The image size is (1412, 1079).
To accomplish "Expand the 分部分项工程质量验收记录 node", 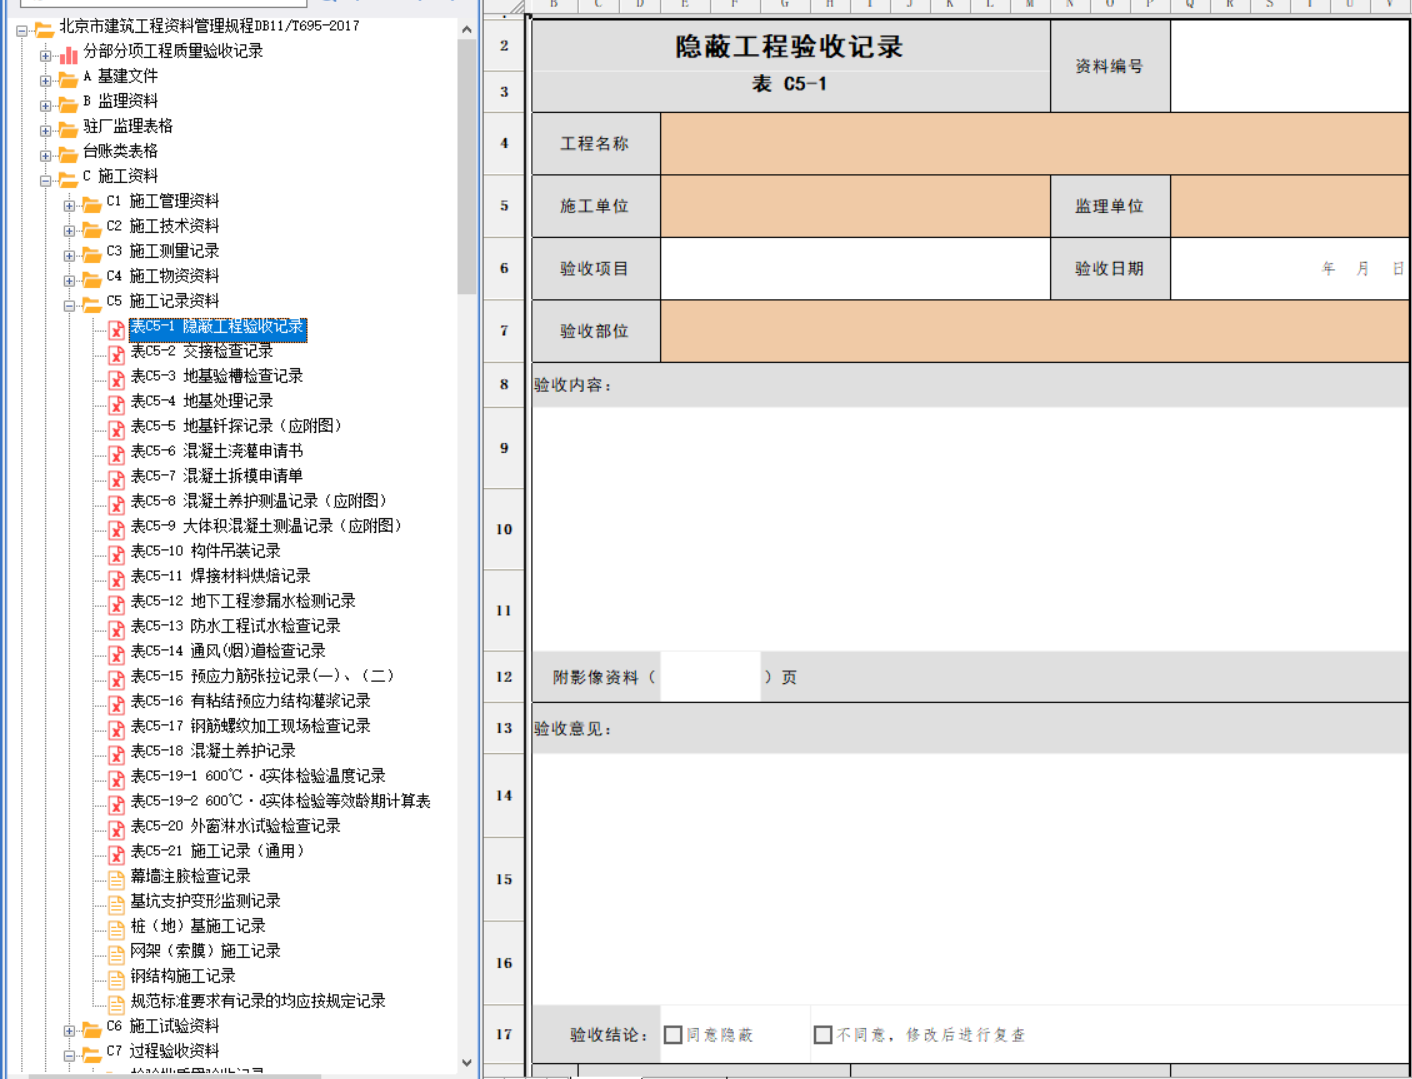I will tap(45, 56).
